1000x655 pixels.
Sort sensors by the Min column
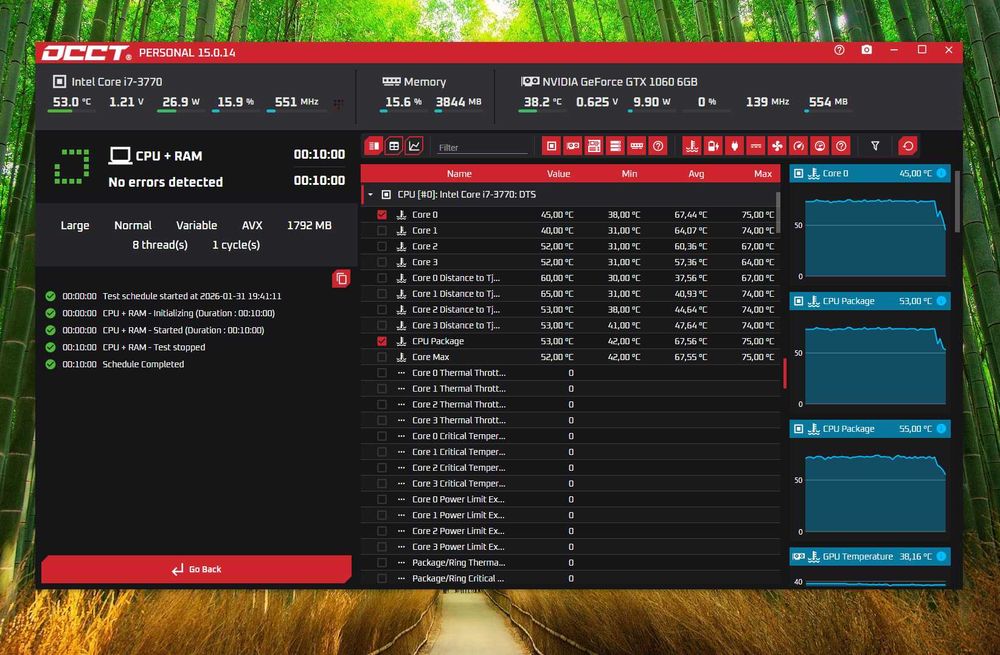click(629, 173)
